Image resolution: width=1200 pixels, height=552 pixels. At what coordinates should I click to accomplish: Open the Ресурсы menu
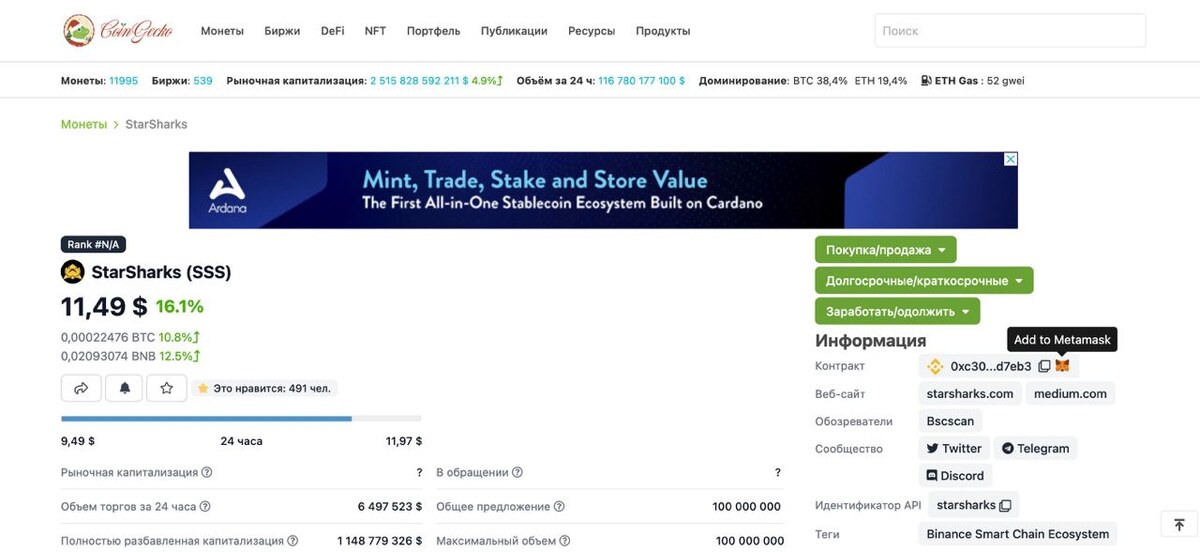click(592, 31)
